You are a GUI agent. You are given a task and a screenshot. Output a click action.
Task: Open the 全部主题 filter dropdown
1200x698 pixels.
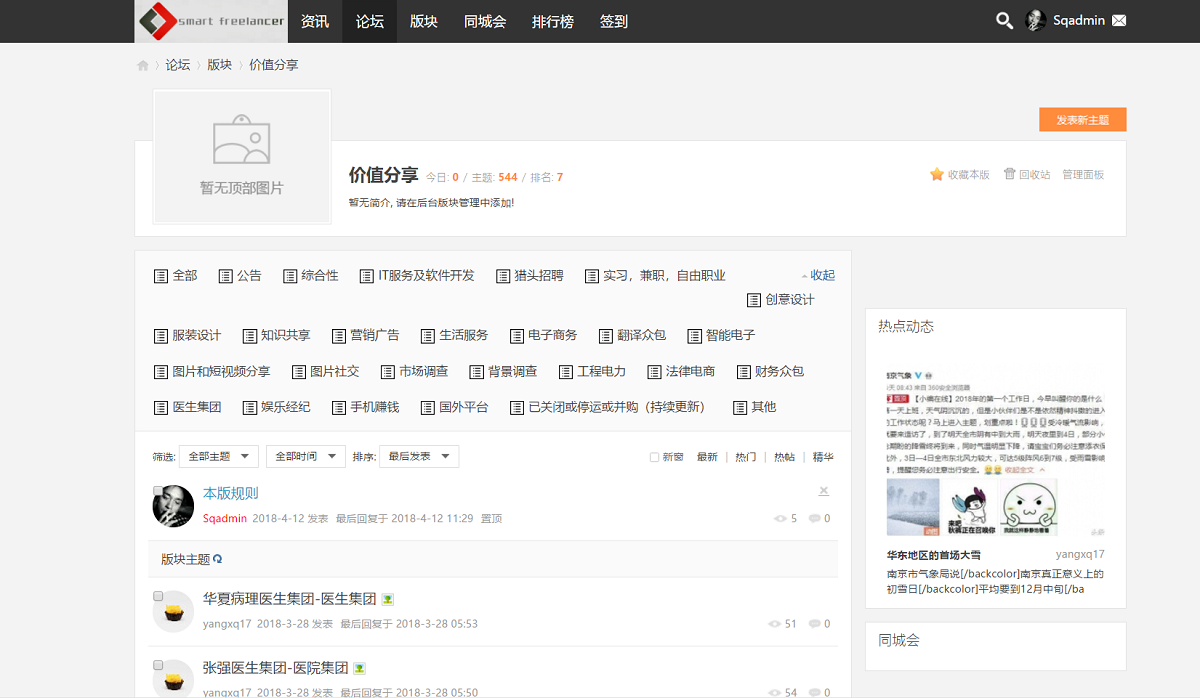pos(219,456)
